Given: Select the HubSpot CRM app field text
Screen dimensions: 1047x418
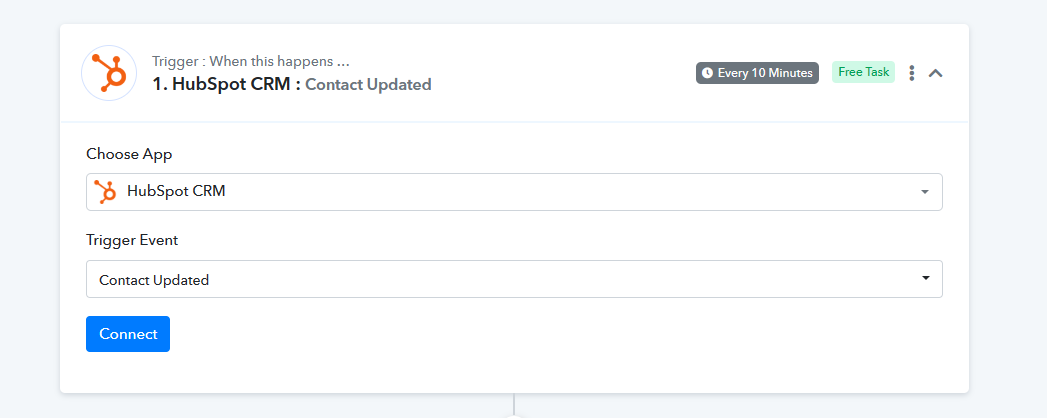Looking at the screenshot, I should 176,191.
